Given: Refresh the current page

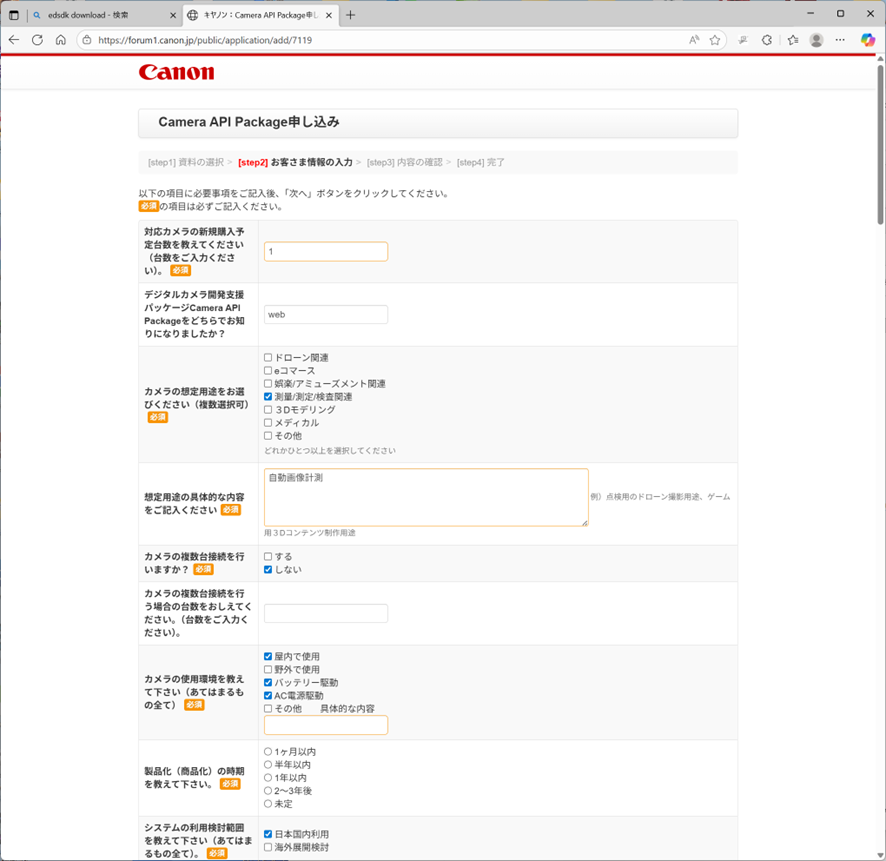Looking at the screenshot, I should (37, 40).
